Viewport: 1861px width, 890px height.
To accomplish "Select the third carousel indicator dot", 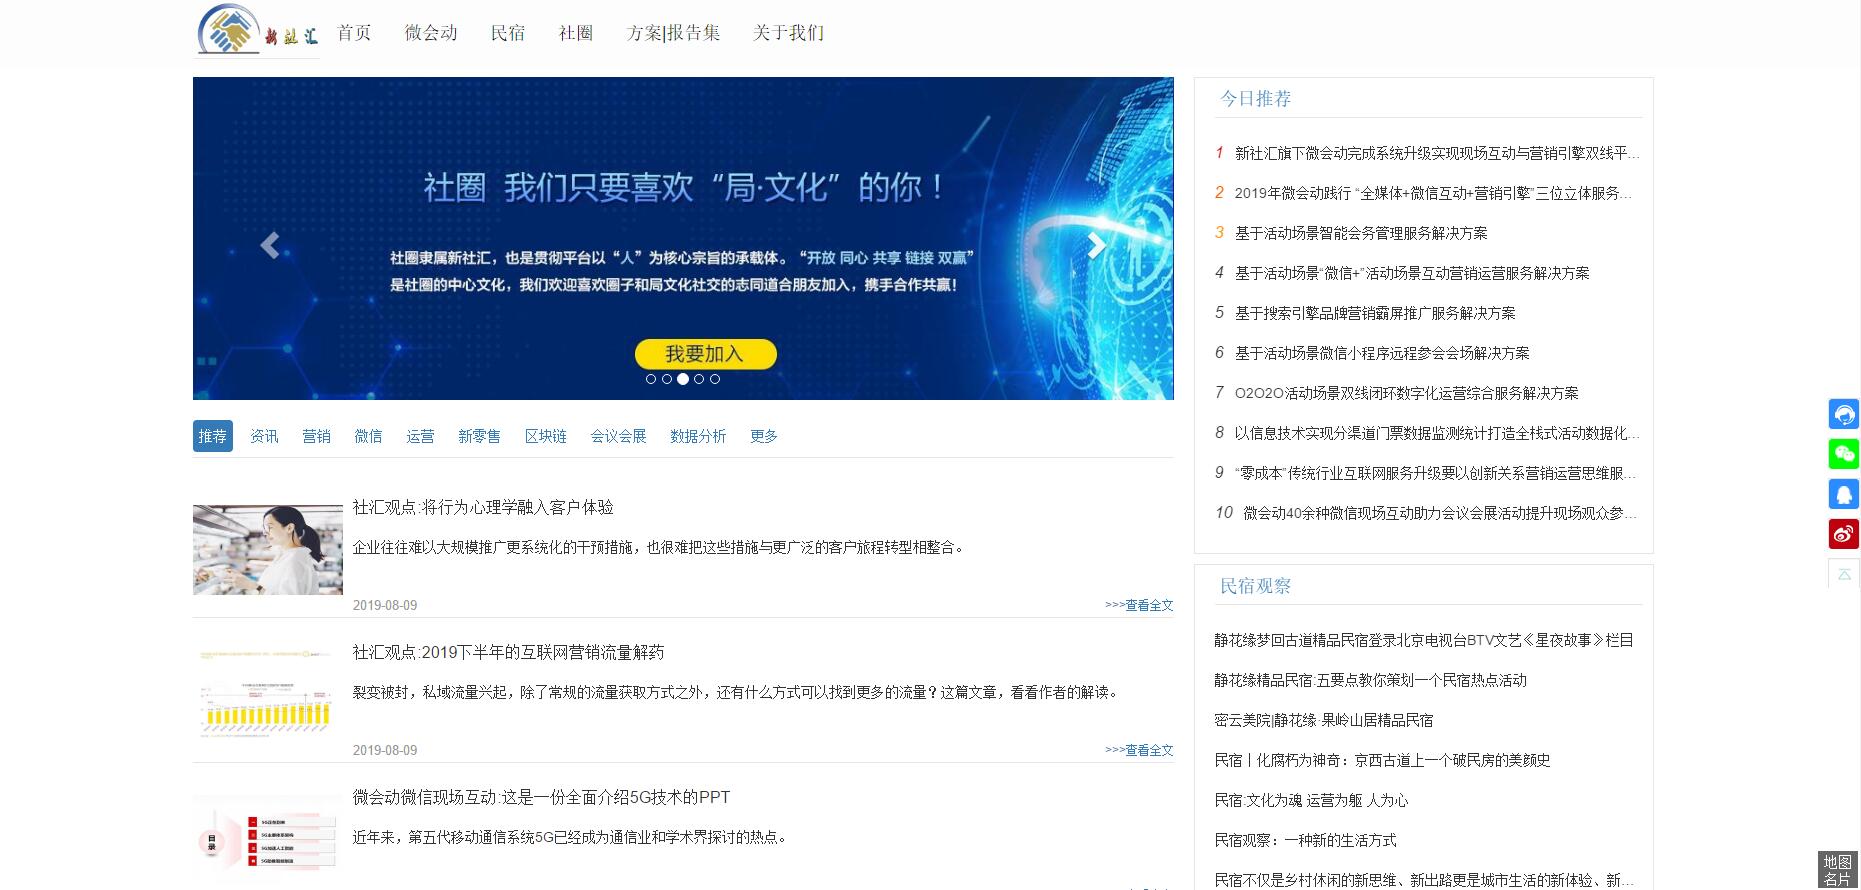I will (683, 379).
